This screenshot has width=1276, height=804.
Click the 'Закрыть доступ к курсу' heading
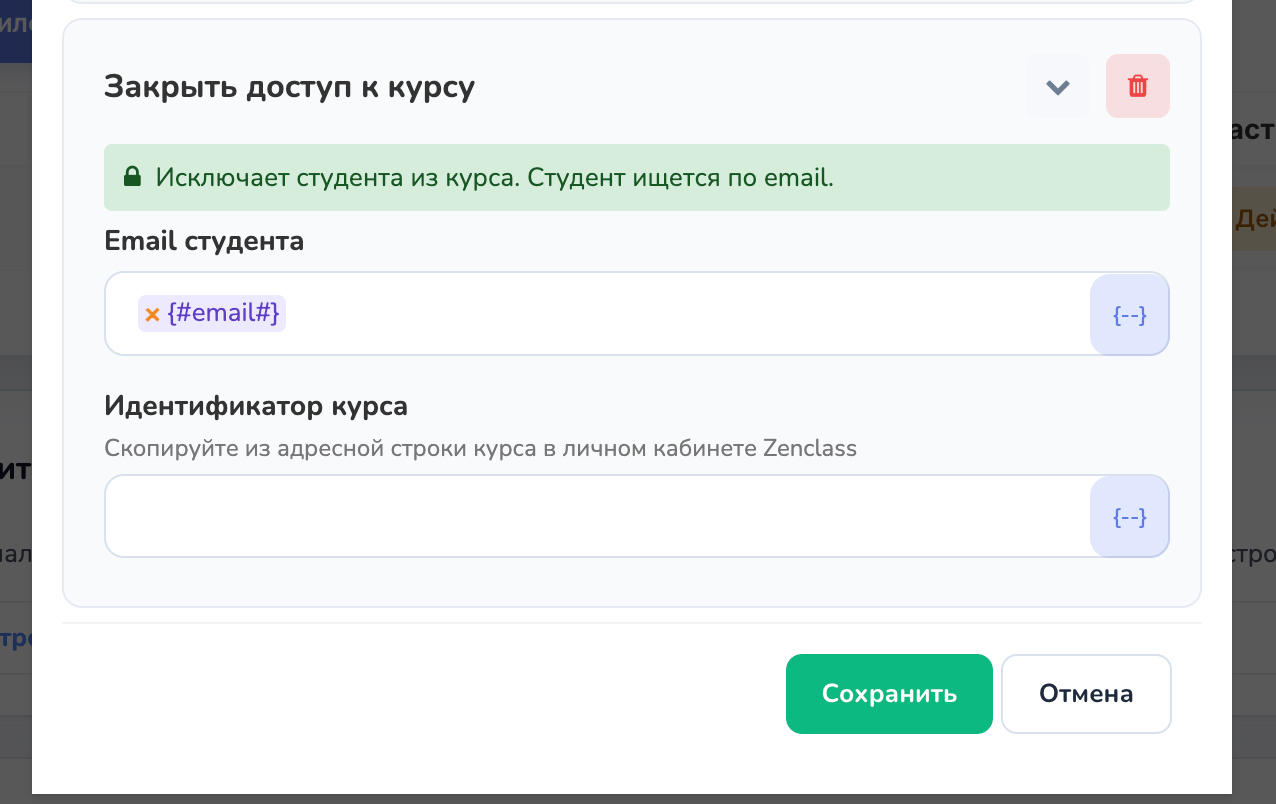289,87
